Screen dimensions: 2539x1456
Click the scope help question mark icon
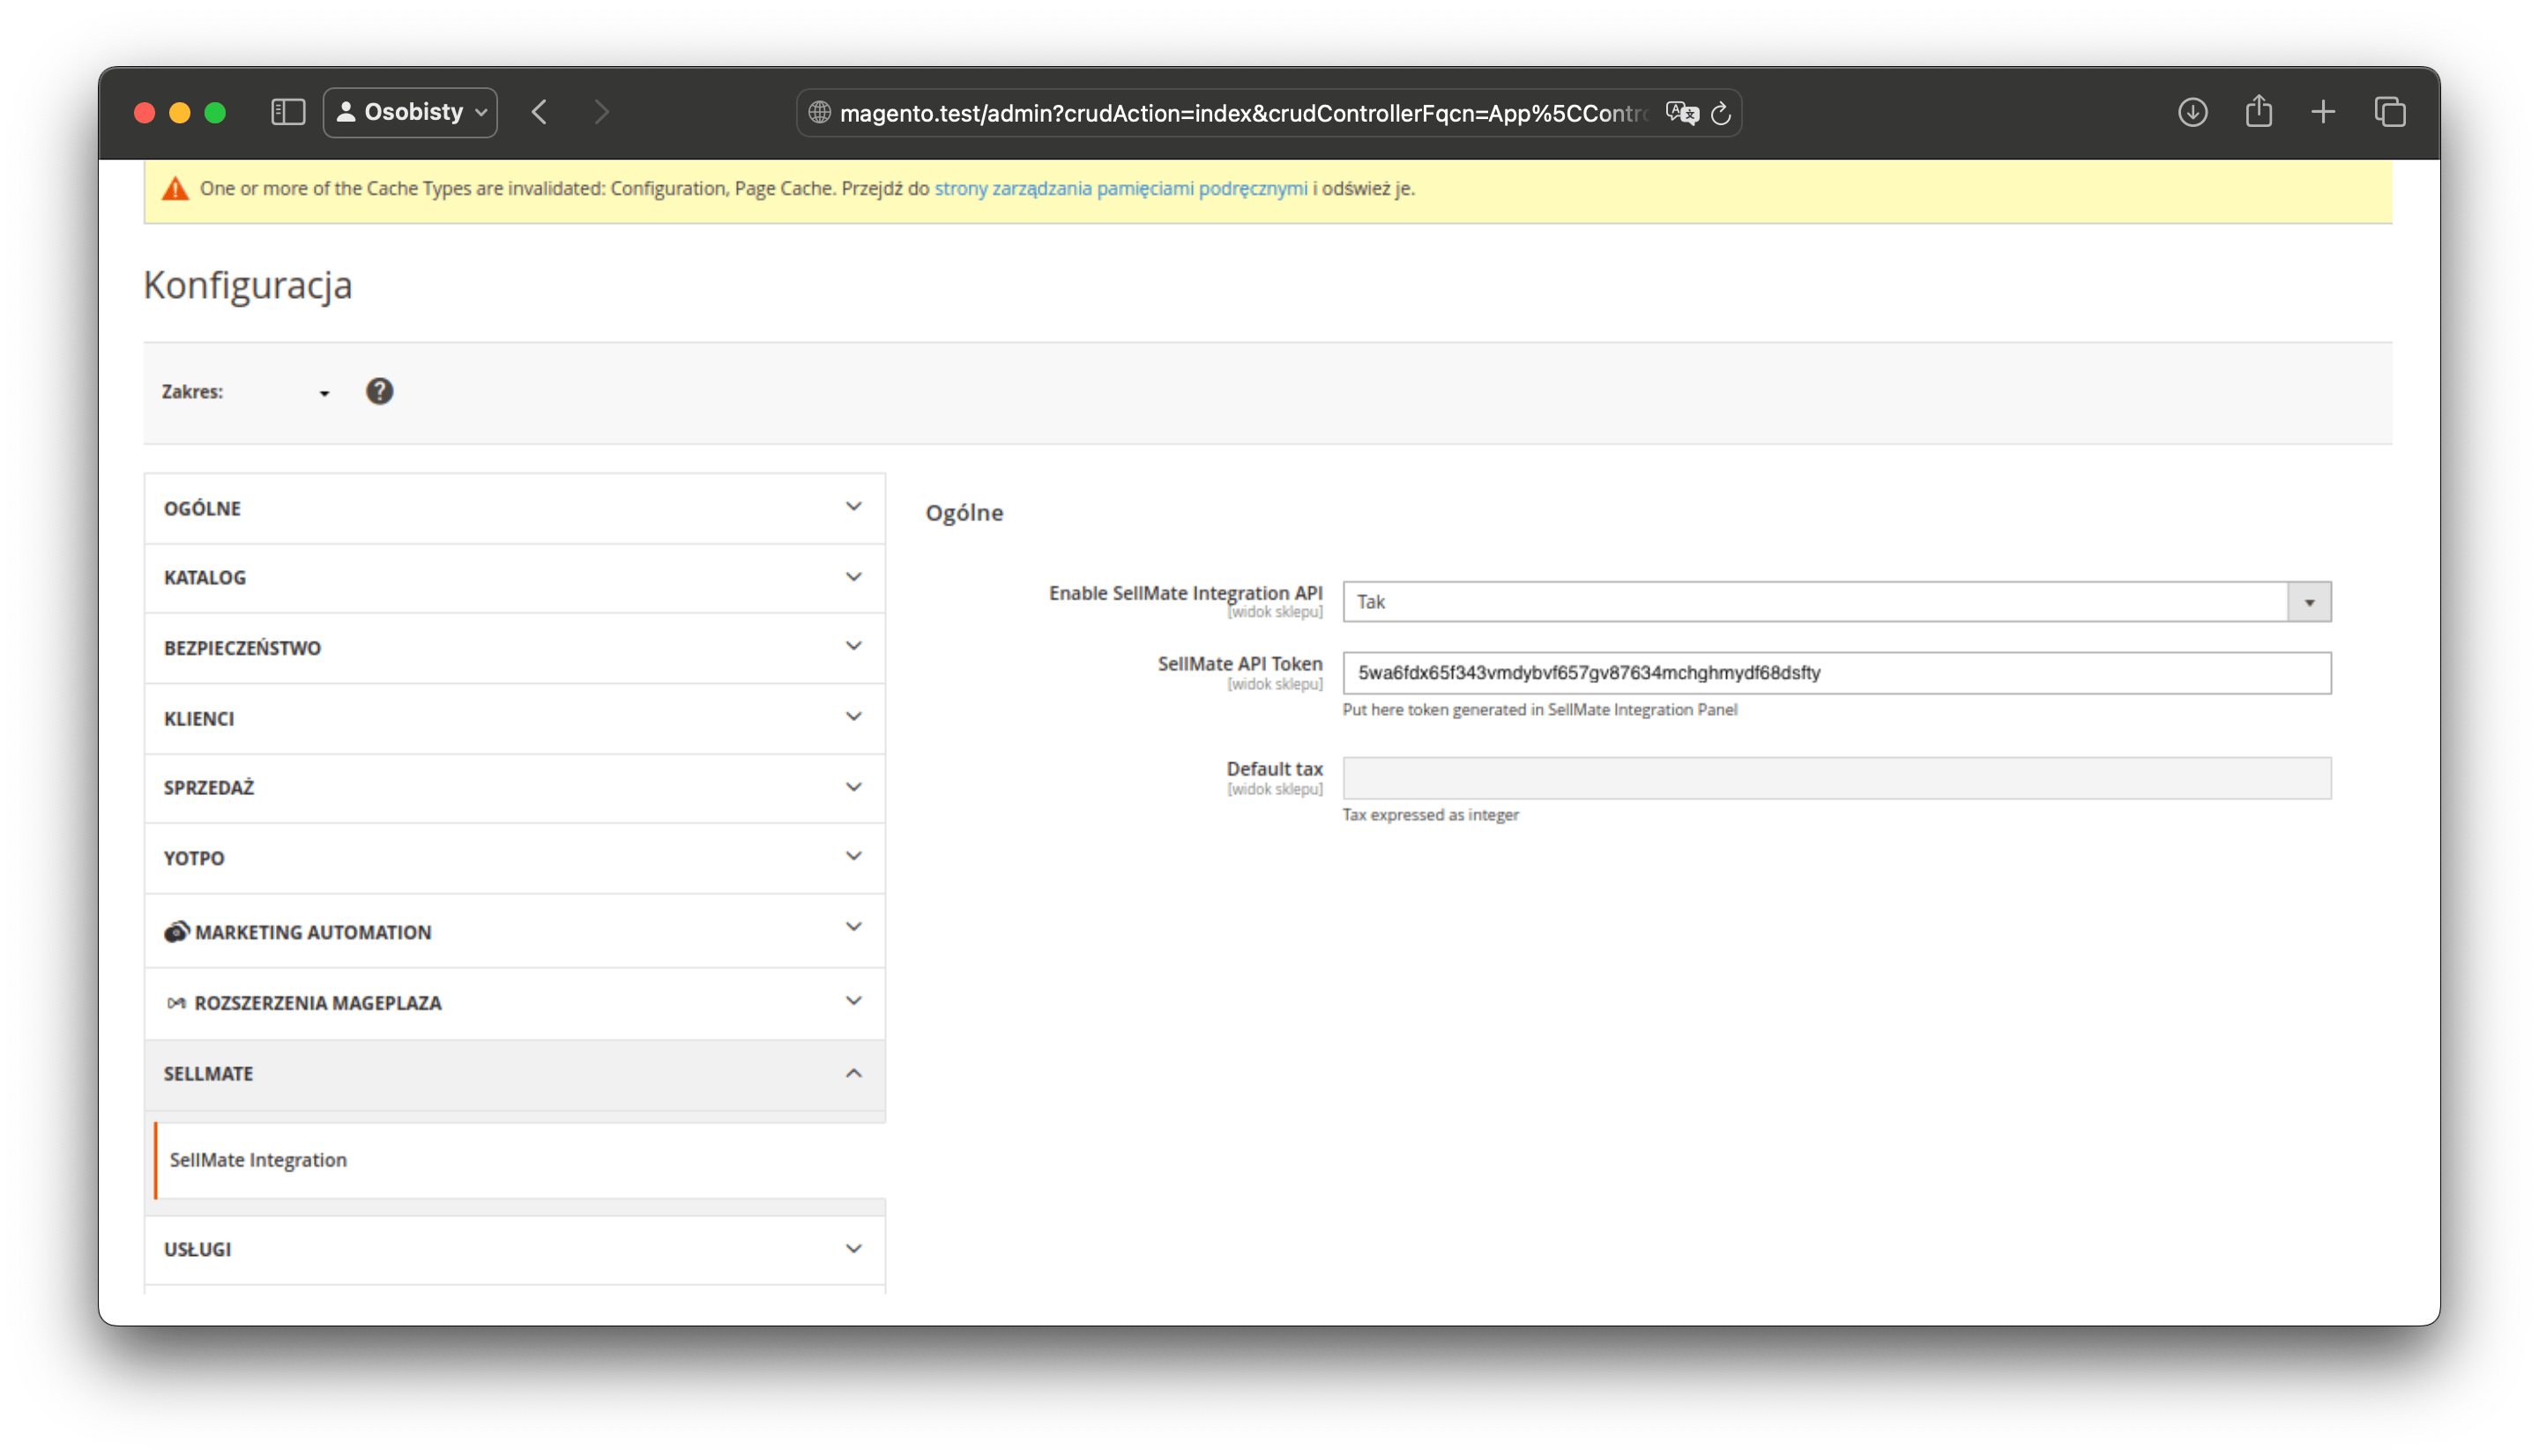(379, 391)
